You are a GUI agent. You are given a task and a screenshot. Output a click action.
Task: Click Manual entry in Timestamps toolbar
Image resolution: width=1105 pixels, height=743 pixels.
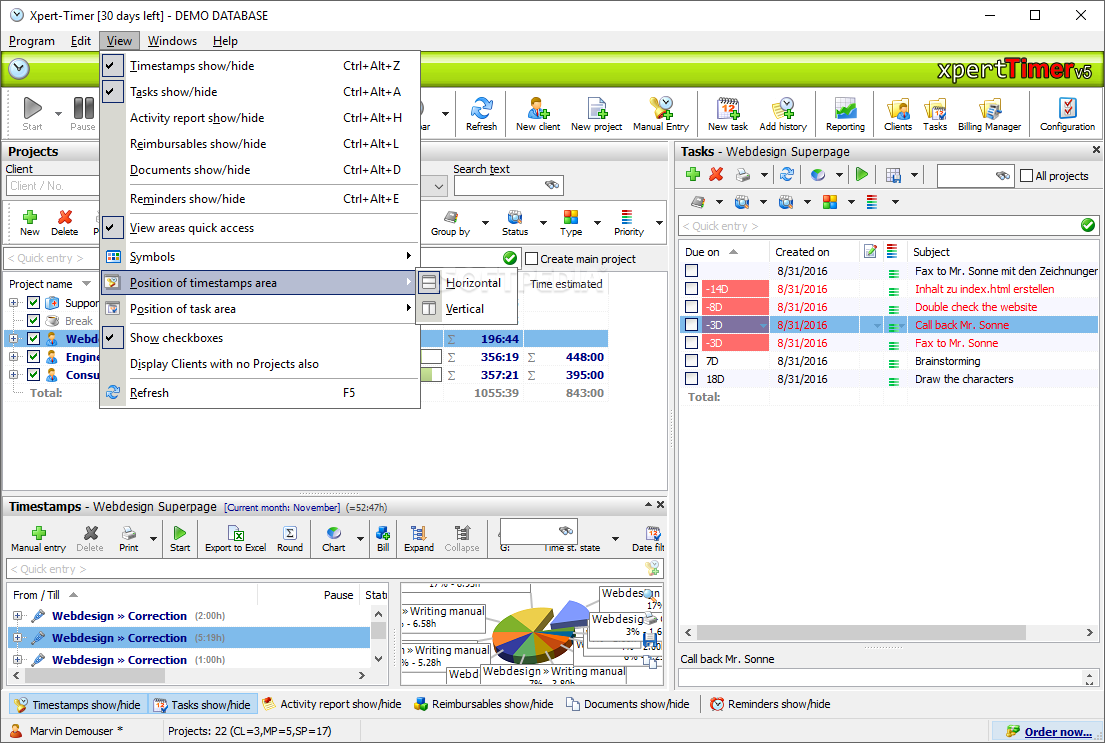(x=38, y=539)
